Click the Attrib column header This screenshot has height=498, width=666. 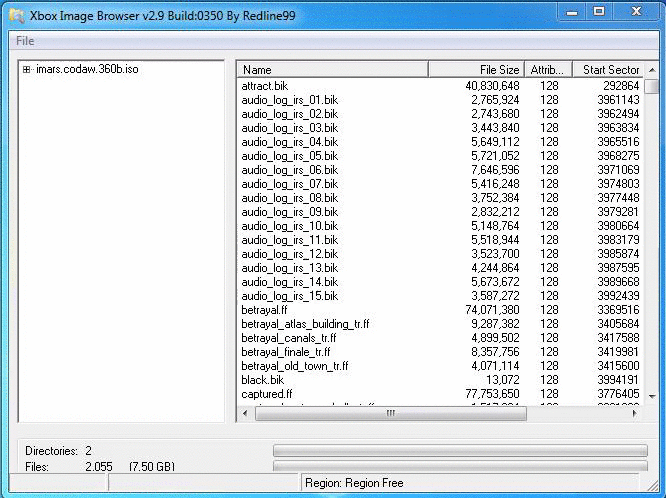tap(547, 70)
